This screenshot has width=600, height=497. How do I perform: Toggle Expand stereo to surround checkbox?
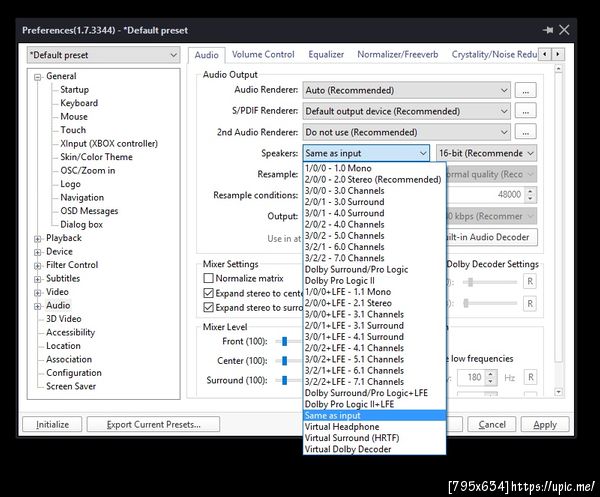tap(209, 308)
